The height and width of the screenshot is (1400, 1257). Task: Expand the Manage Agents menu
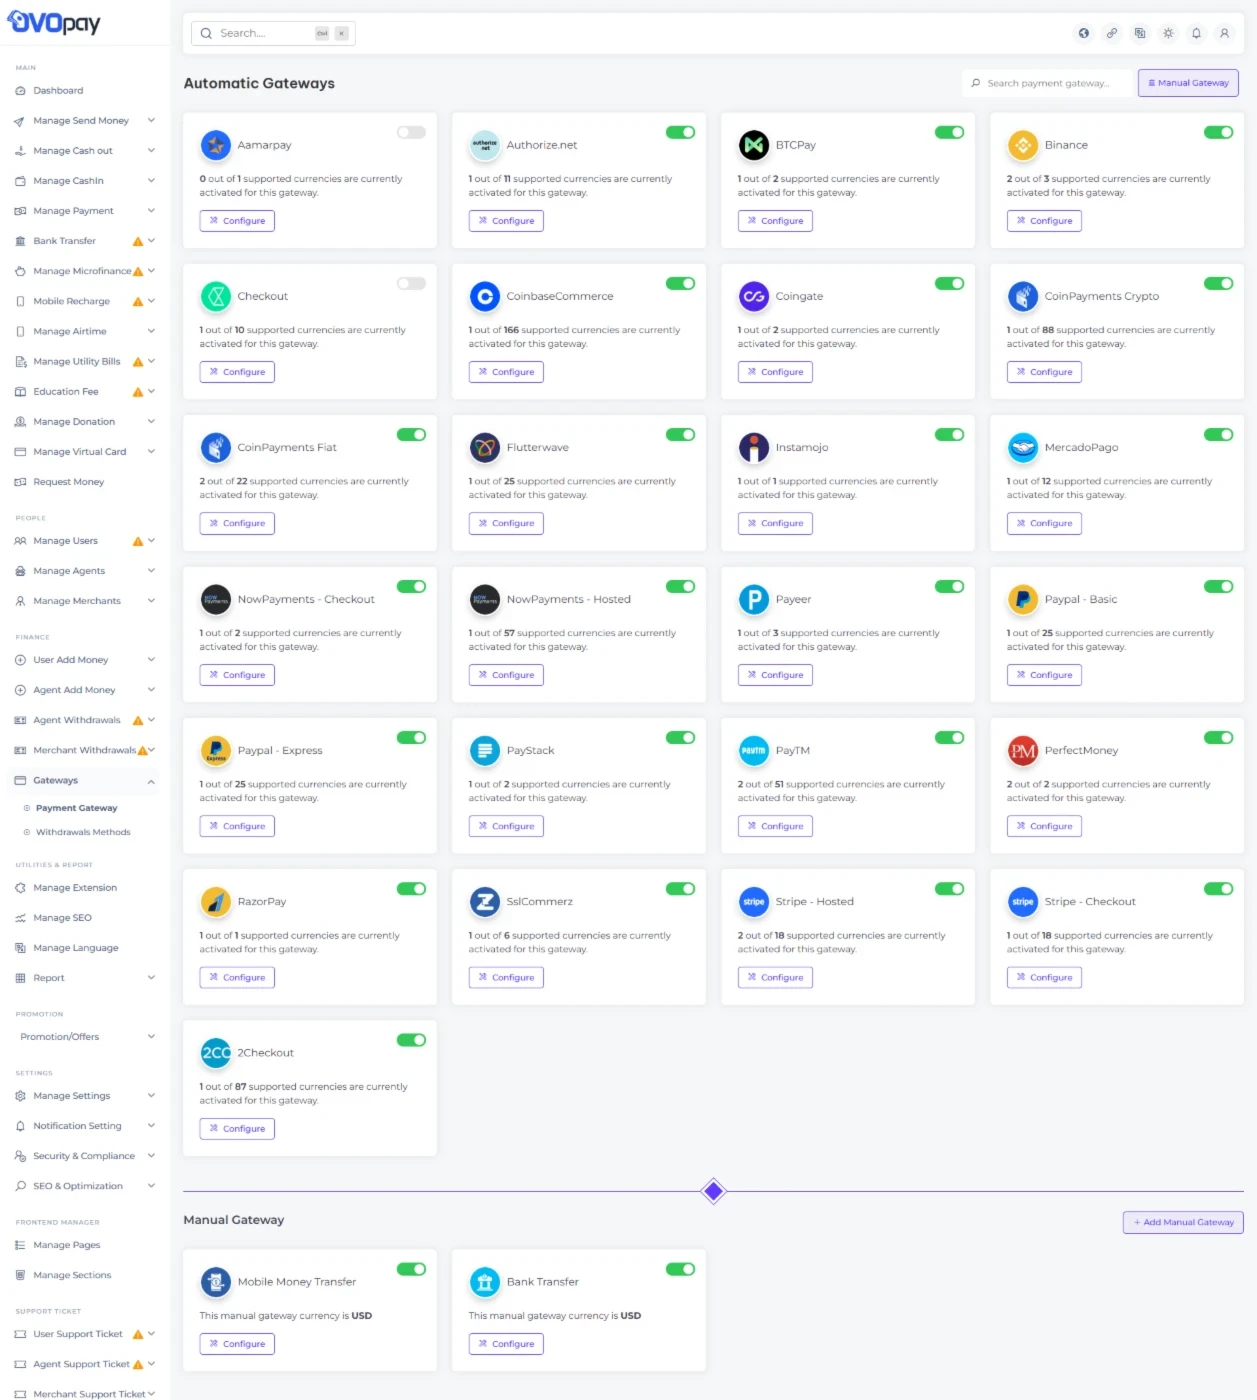(85, 571)
